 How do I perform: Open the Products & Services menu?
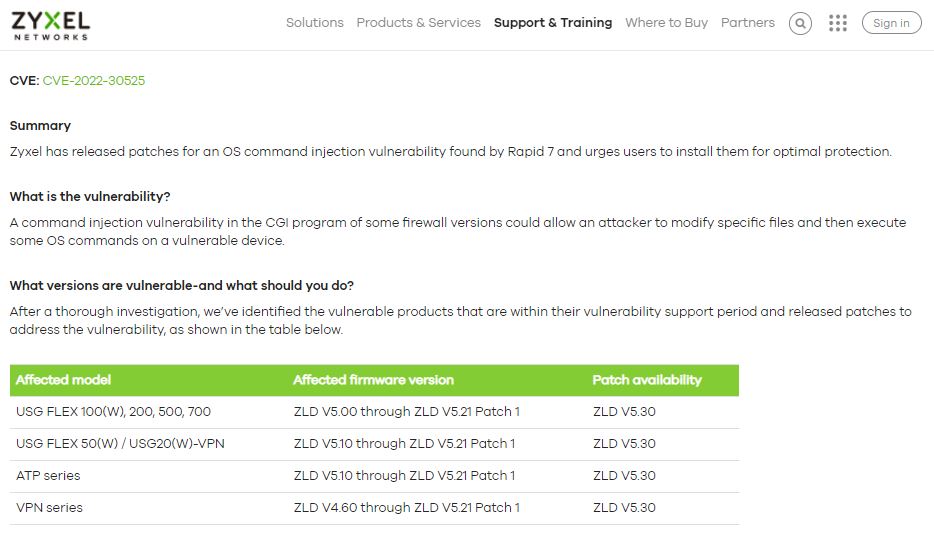418,23
